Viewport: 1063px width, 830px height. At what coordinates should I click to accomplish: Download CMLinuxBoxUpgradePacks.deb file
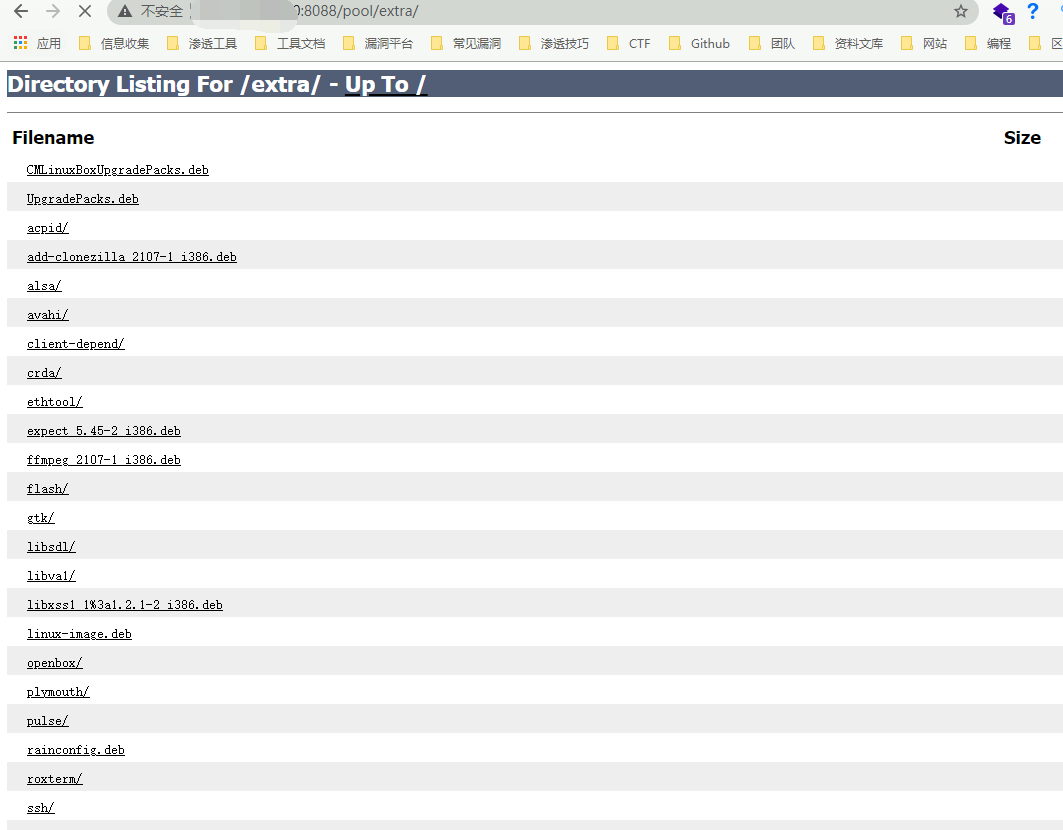(117, 170)
